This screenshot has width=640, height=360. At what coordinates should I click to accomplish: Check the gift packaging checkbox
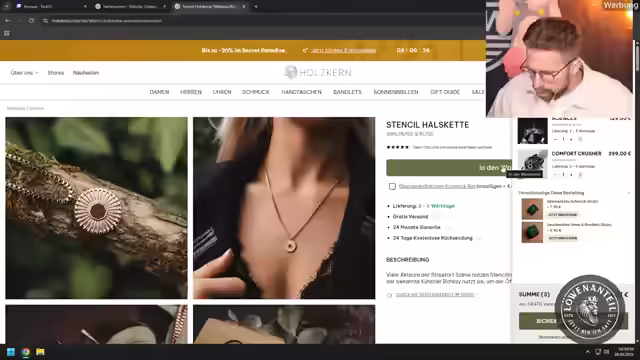coord(392,187)
